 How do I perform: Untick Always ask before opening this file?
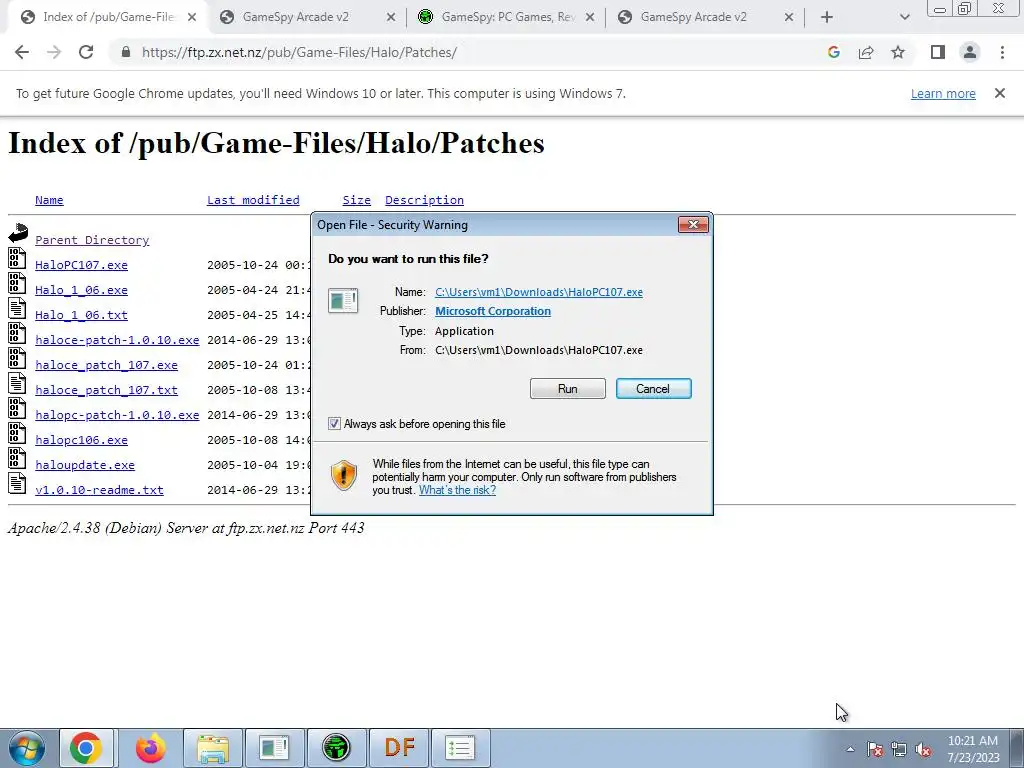pyautogui.click(x=334, y=424)
